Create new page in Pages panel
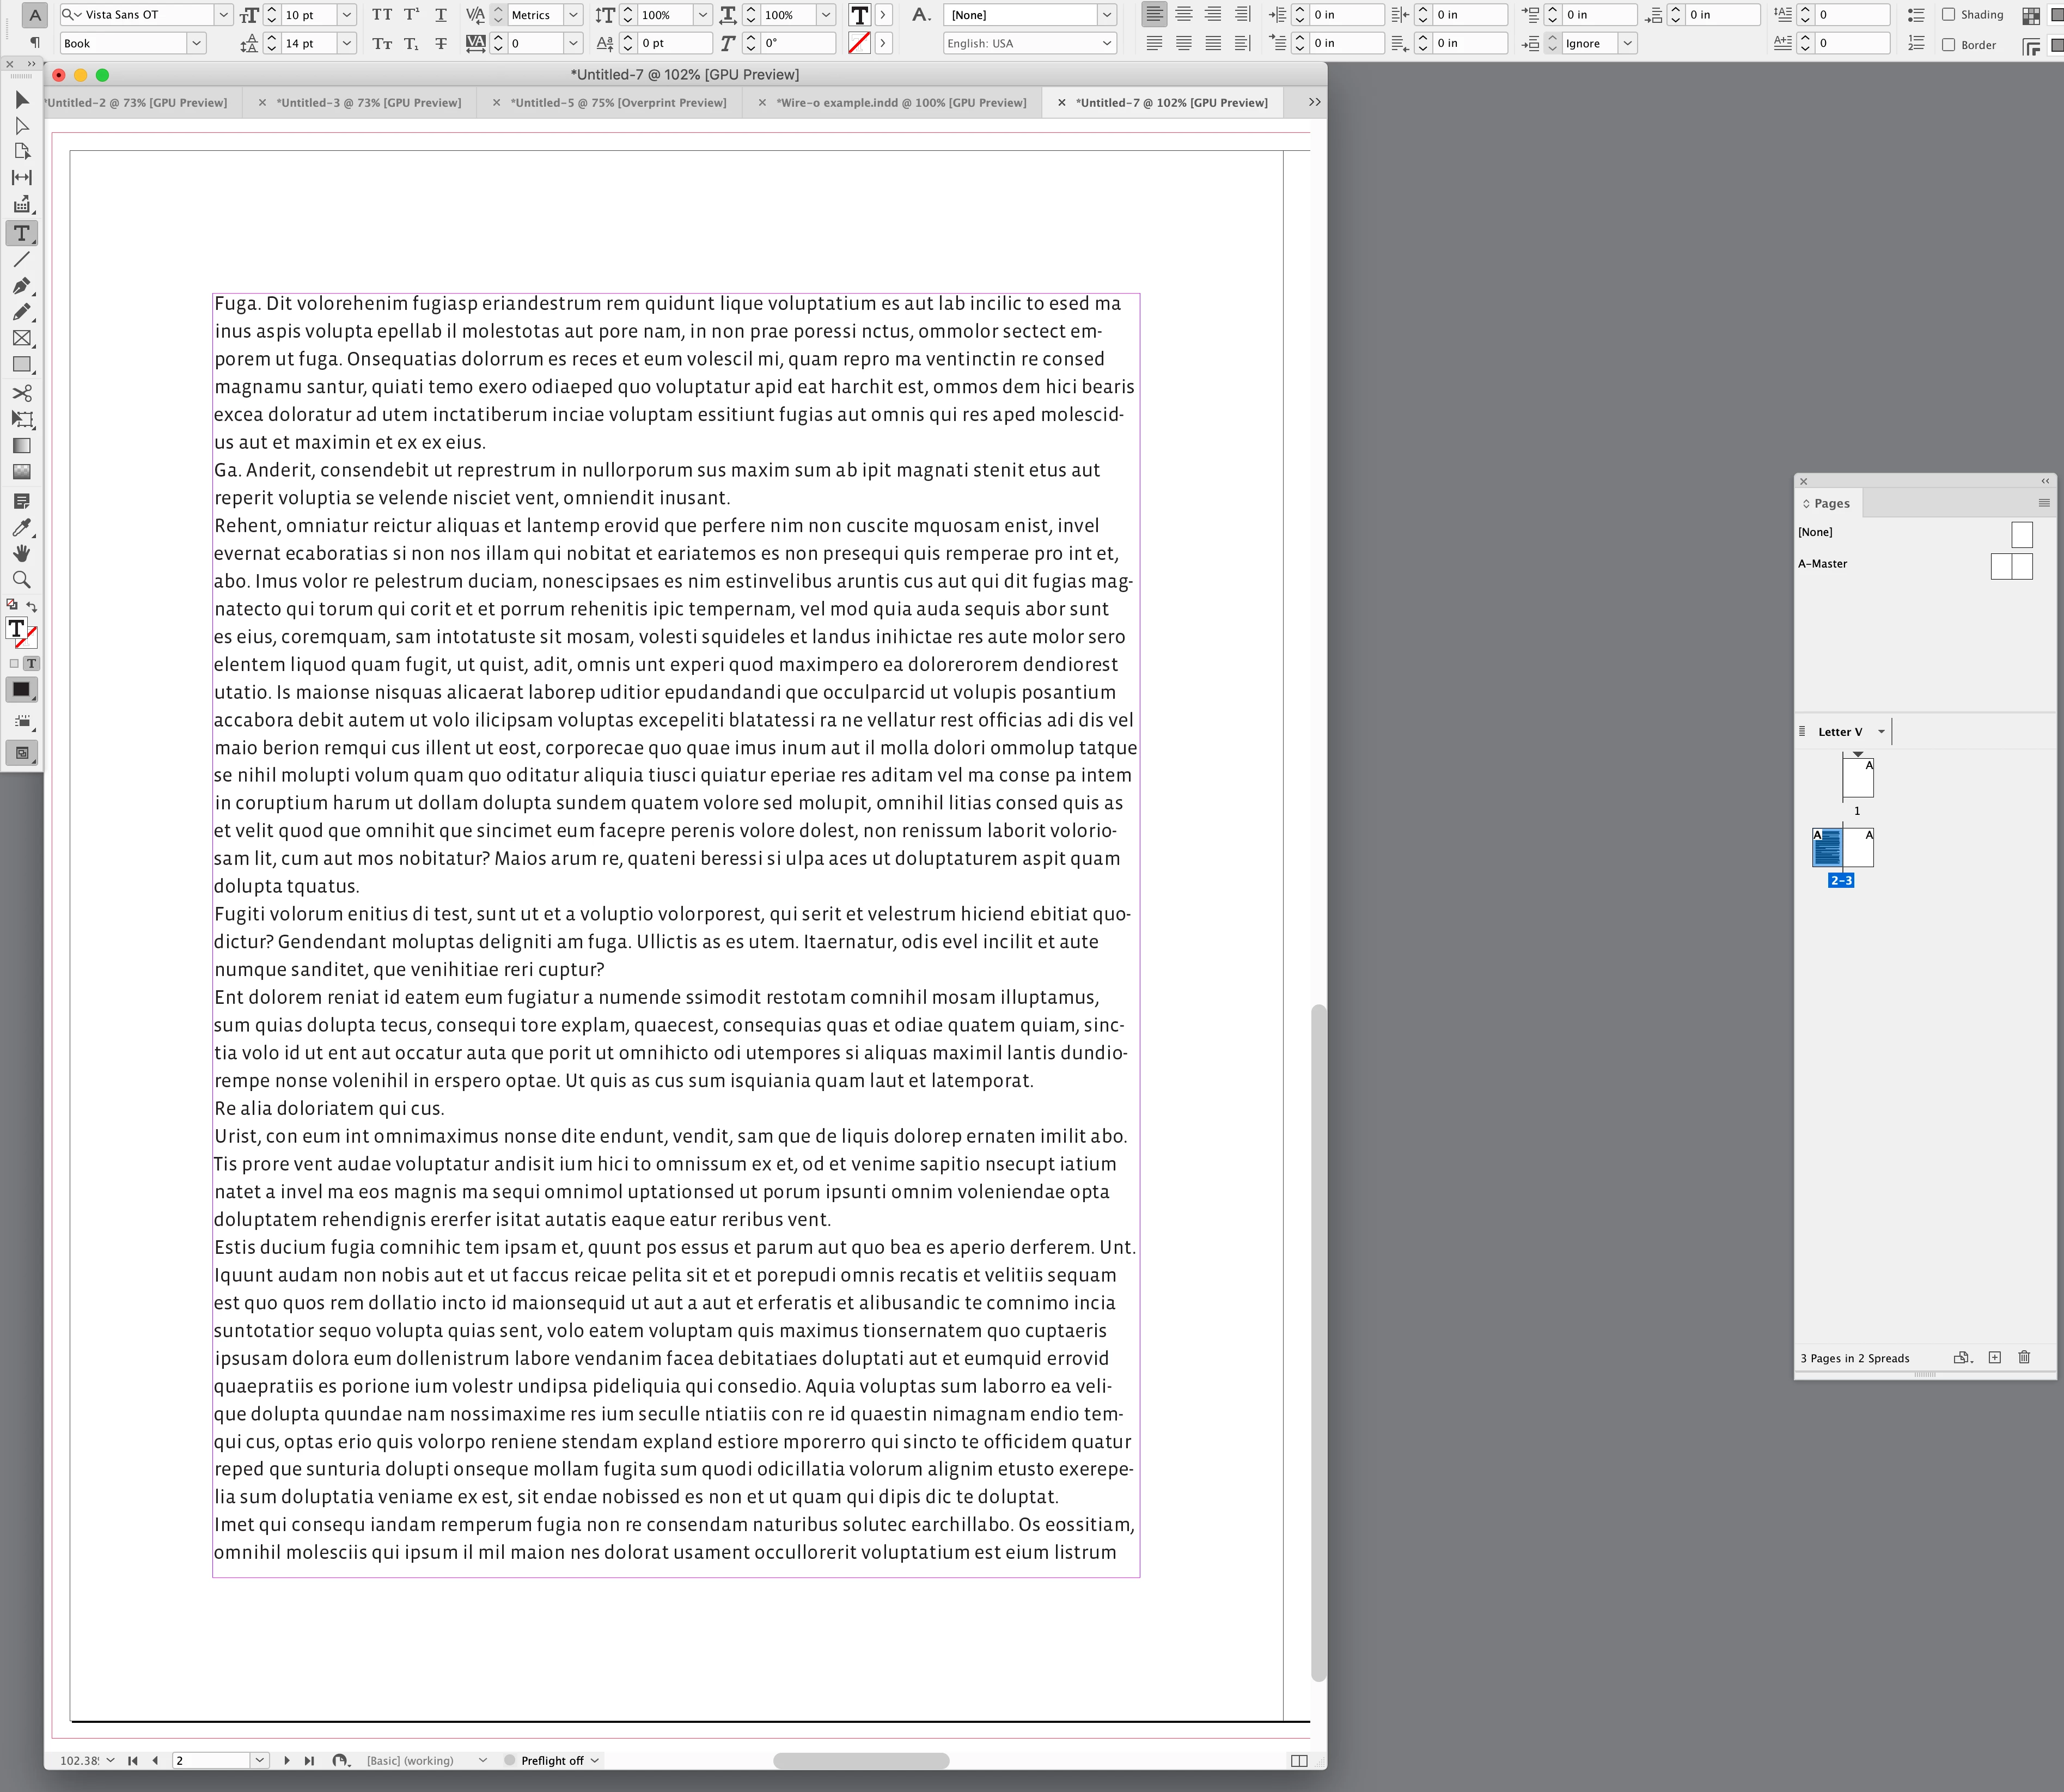The image size is (2064, 1792). pyautogui.click(x=1994, y=1357)
